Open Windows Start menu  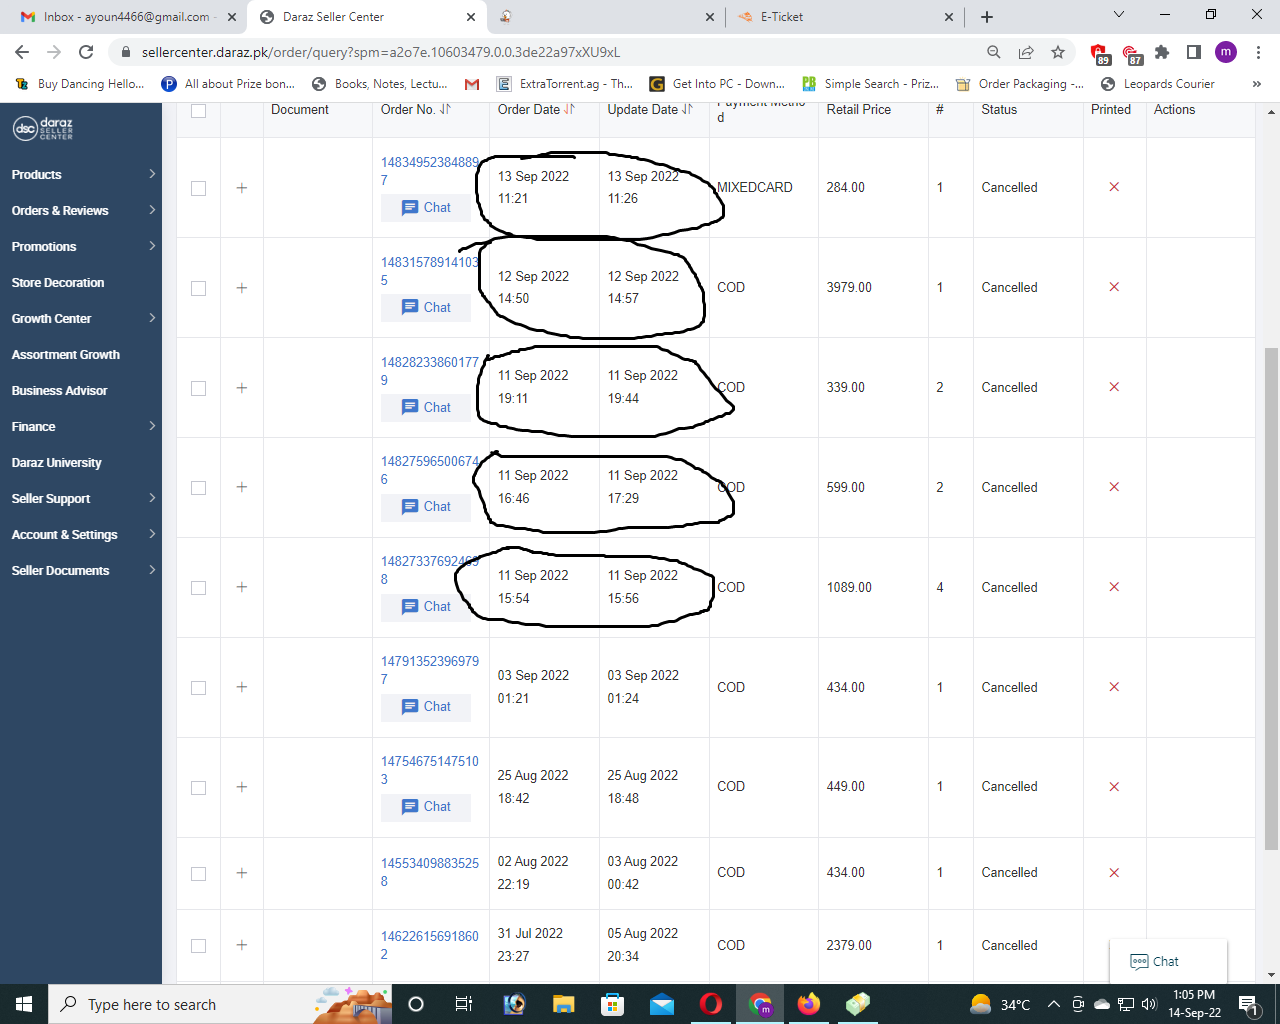(24, 1004)
